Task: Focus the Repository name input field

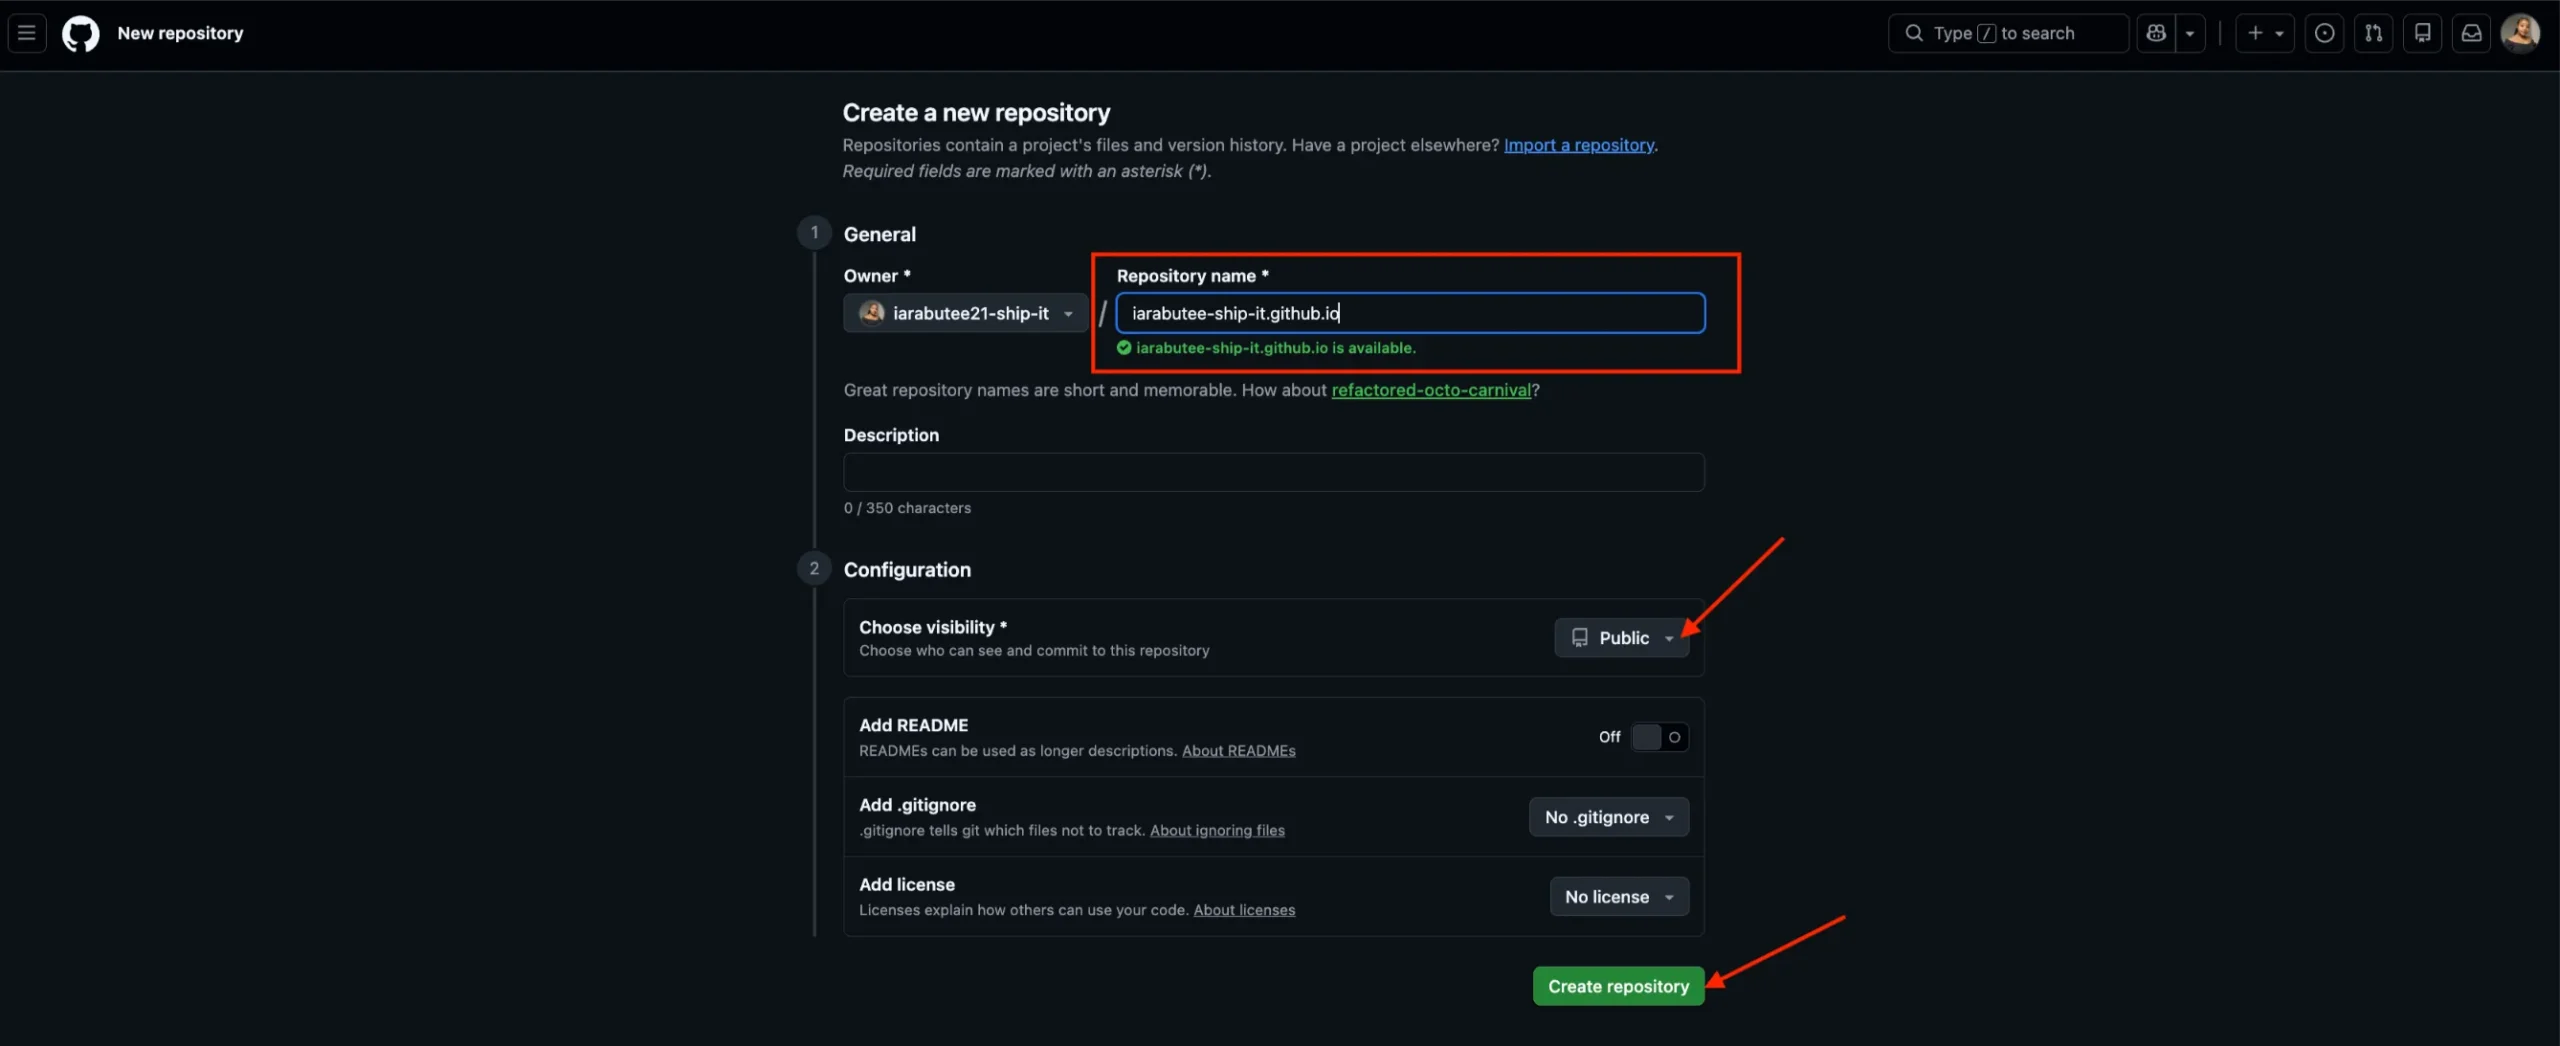Action: tap(1410, 313)
